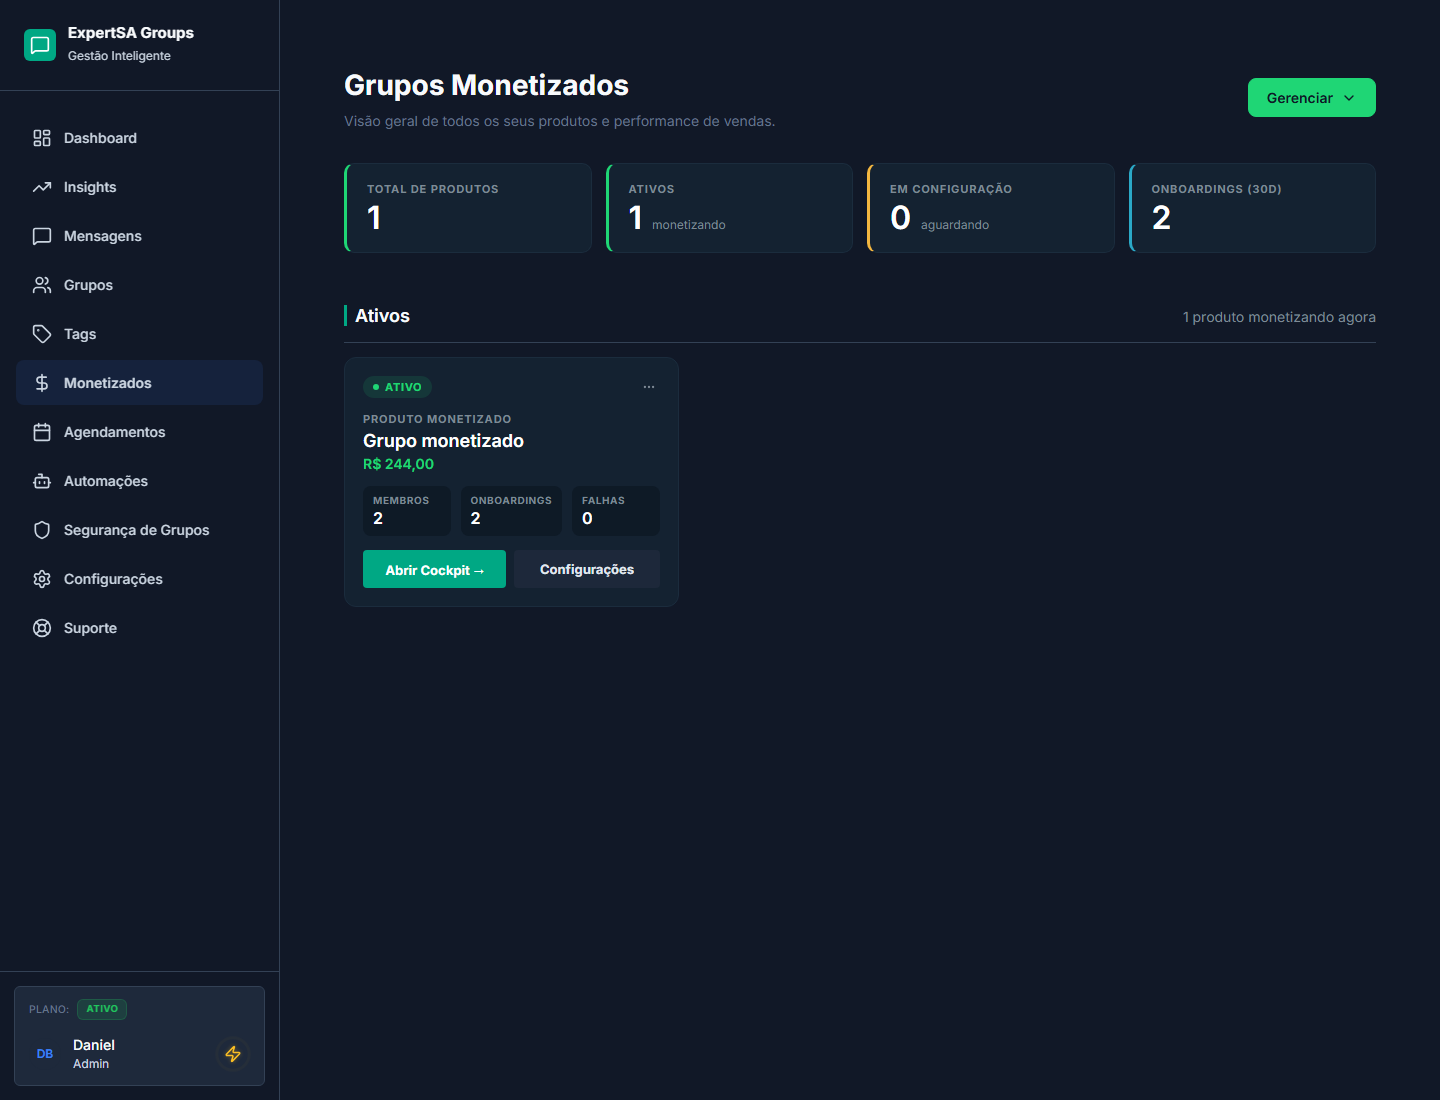Click the Ativos monetizando stat card
1440x1100 pixels.
(x=729, y=208)
